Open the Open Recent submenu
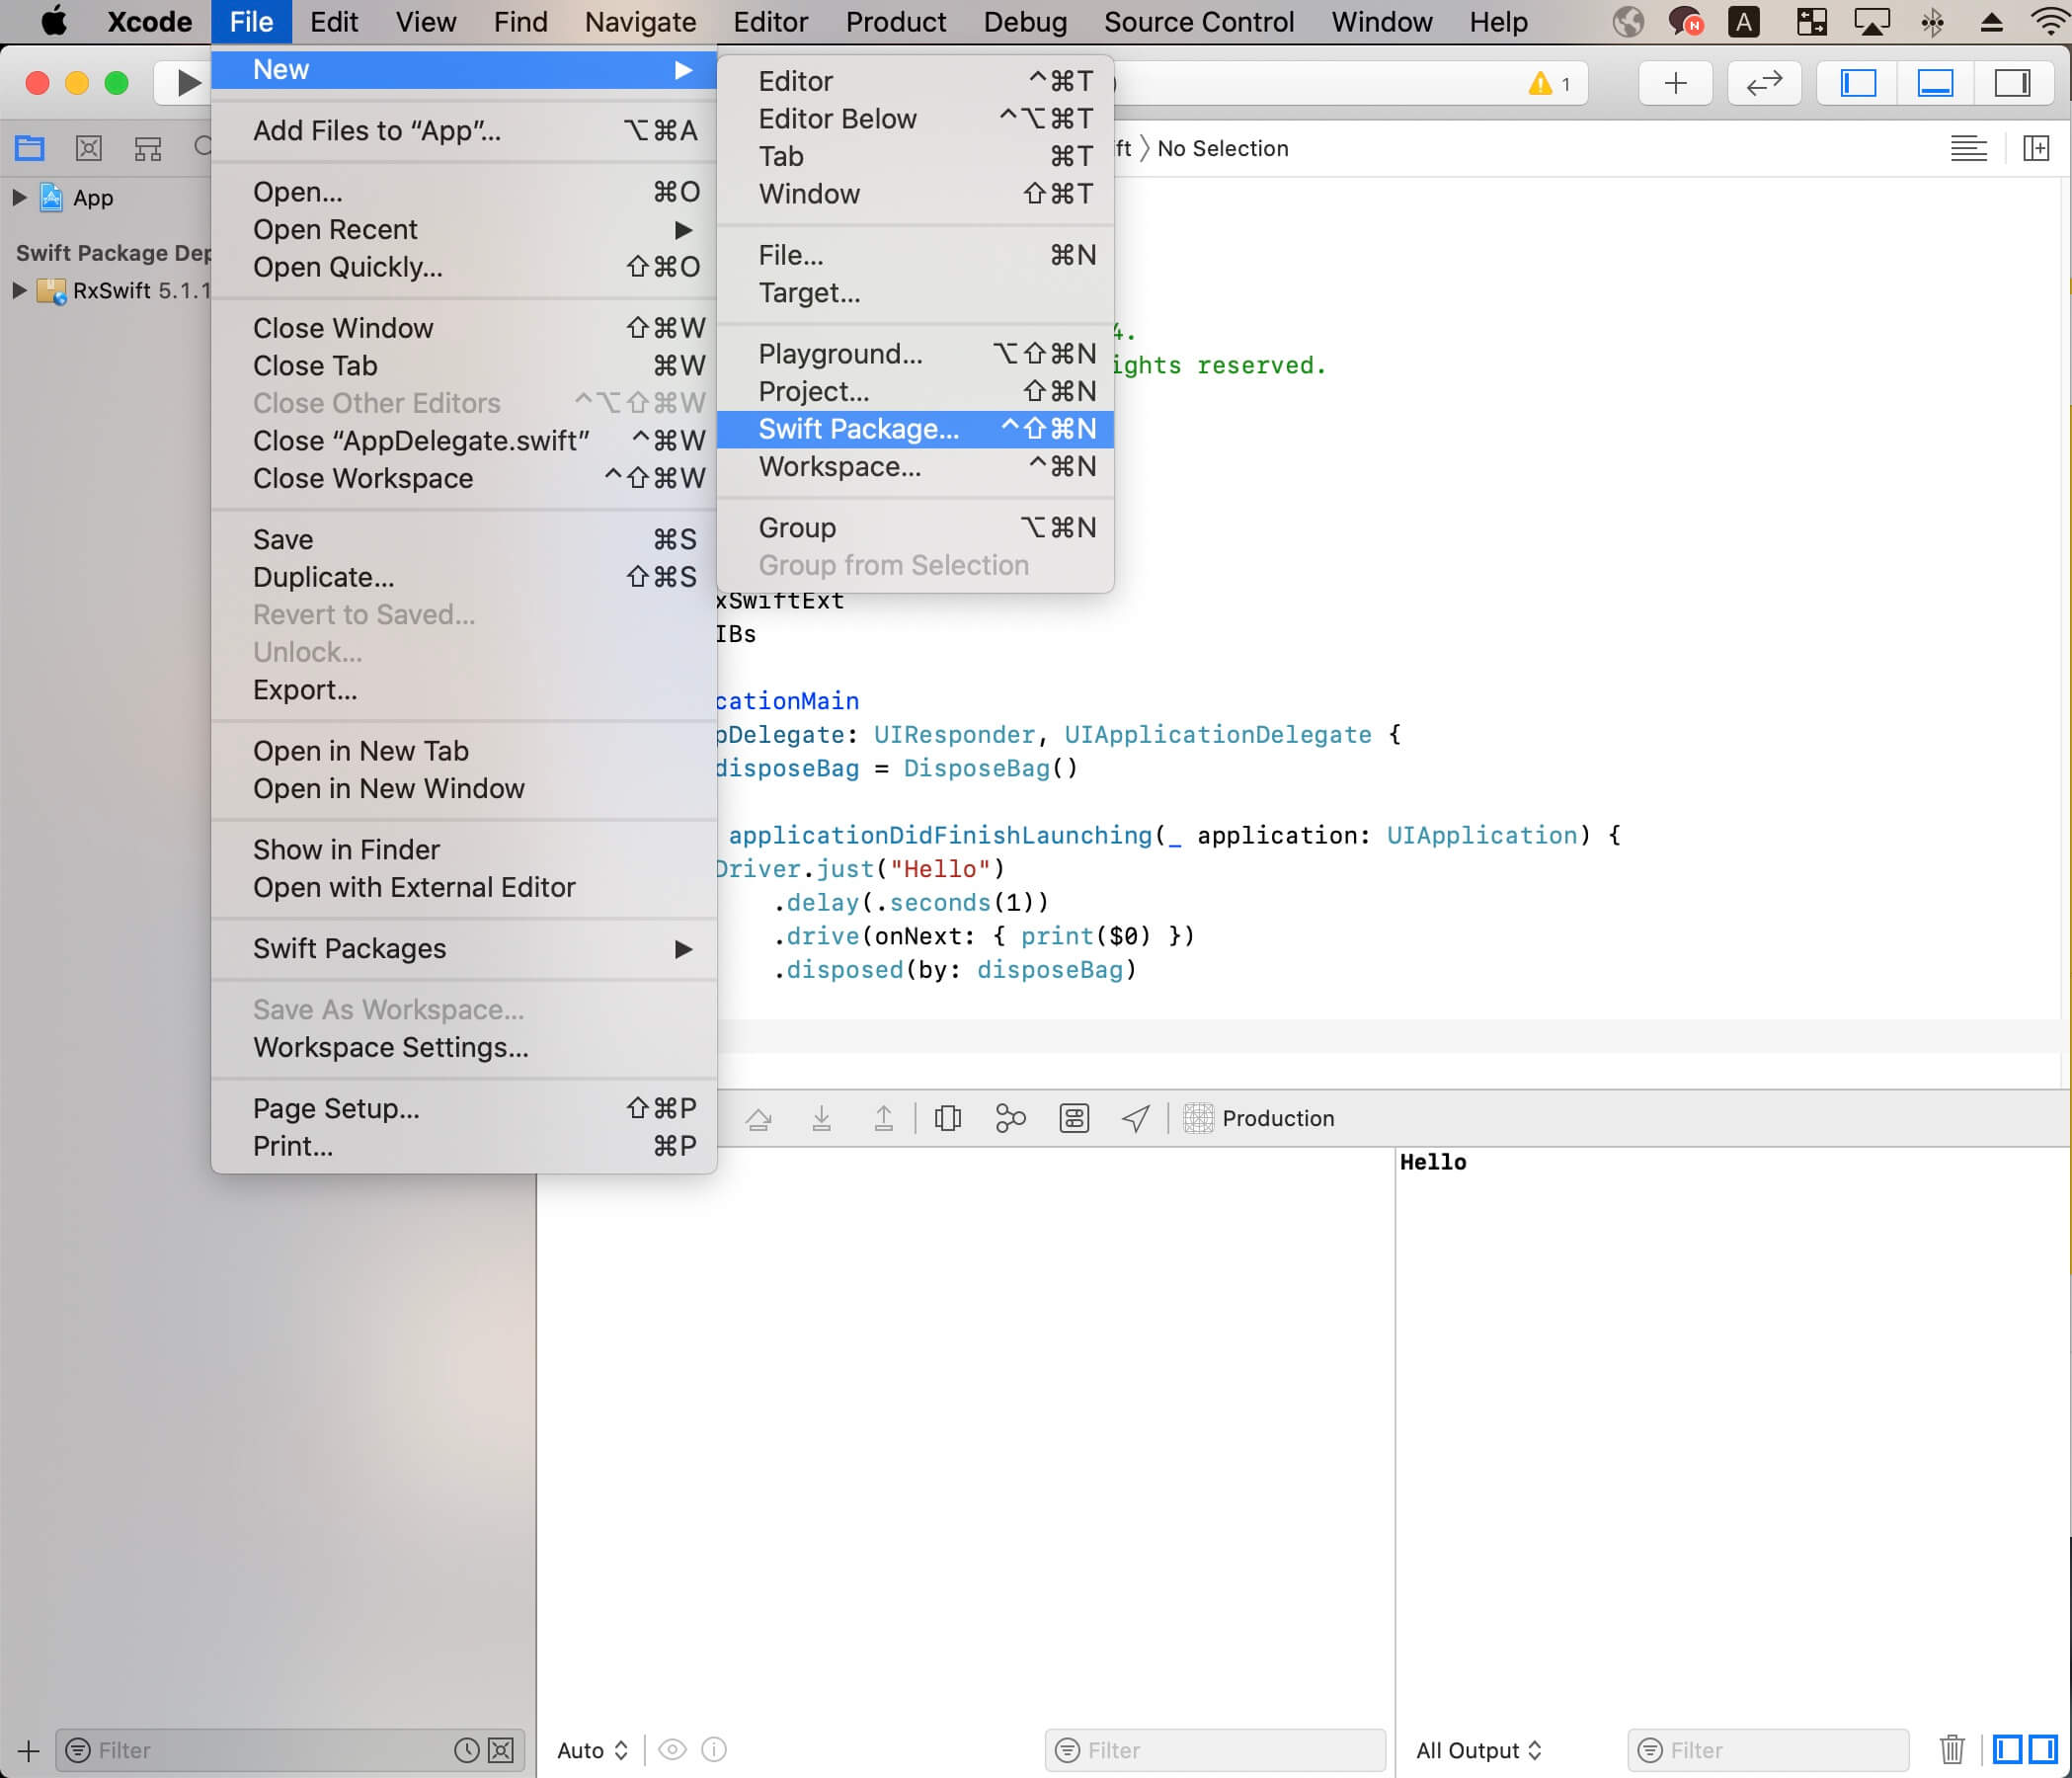The width and height of the screenshot is (2072, 1778). pyautogui.click(x=464, y=229)
